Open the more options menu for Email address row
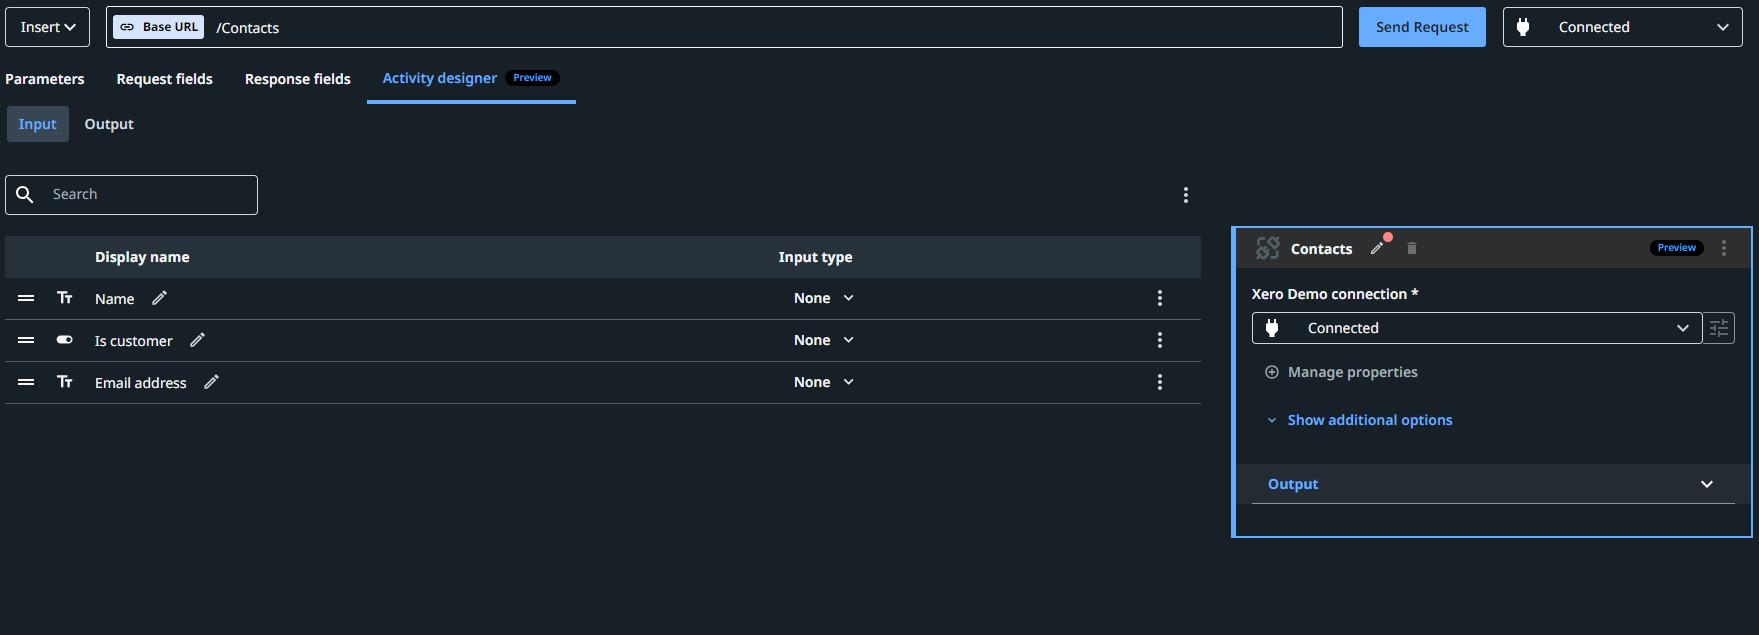Screen dimensions: 1759x635 pyautogui.click(x=1160, y=382)
